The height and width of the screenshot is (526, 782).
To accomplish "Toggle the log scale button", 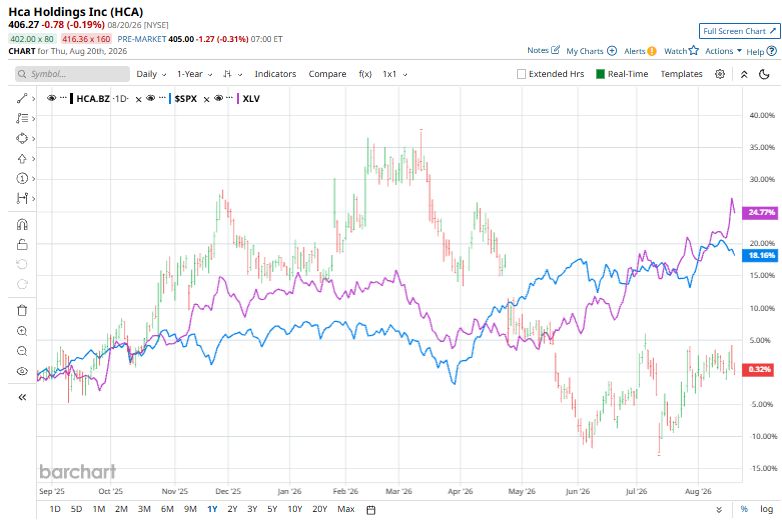I will point(767,509).
